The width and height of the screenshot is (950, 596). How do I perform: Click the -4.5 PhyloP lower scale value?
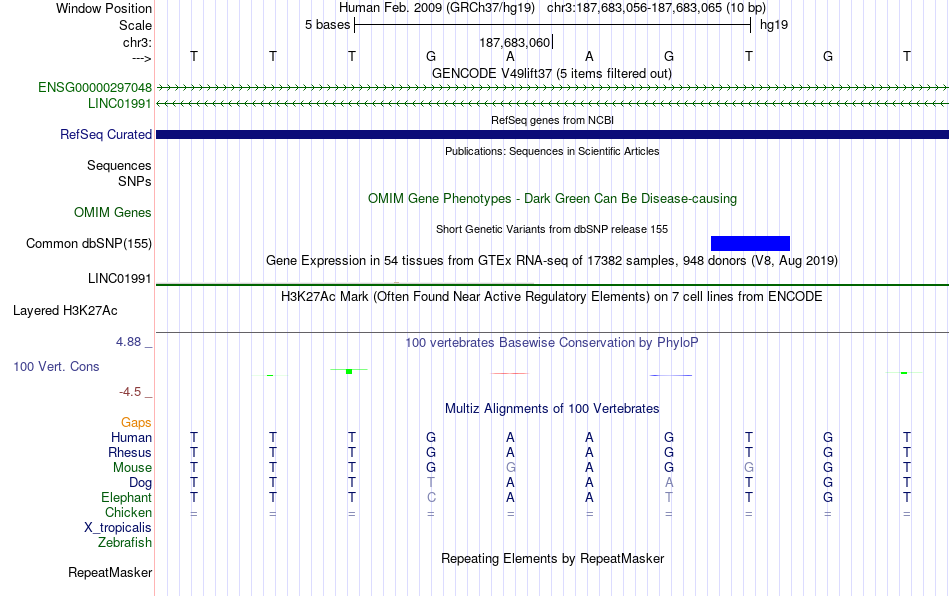[x=130, y=392]
